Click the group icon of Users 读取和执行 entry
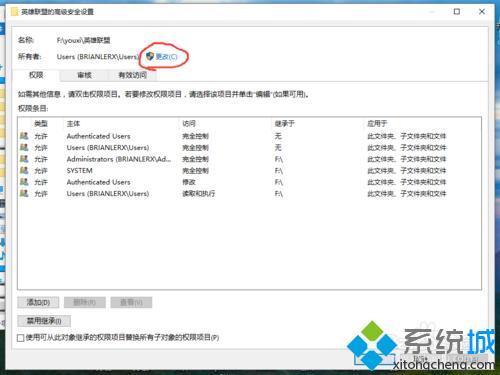 click(x=24, y=193)
